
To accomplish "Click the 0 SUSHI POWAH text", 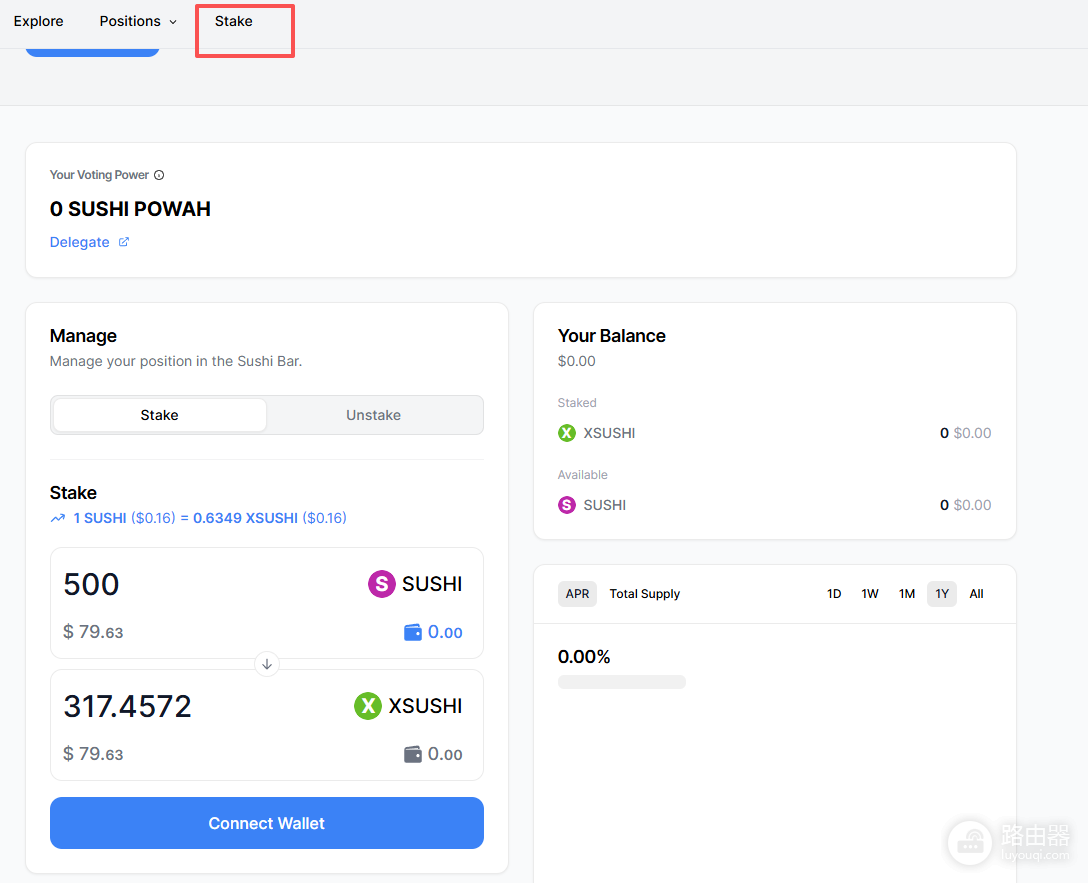I will [130, 209].
